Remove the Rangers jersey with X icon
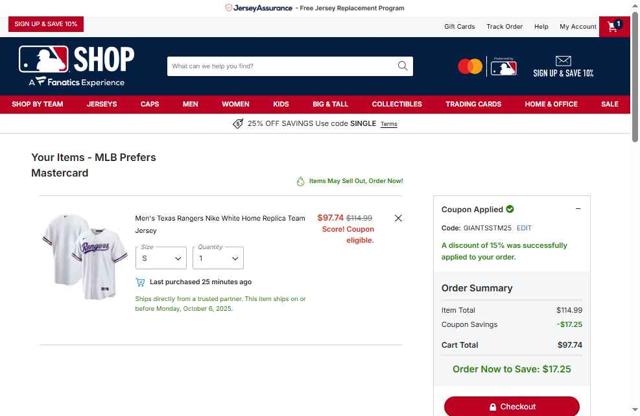Viewport: 640px width, 416px height. click(398, 218)
